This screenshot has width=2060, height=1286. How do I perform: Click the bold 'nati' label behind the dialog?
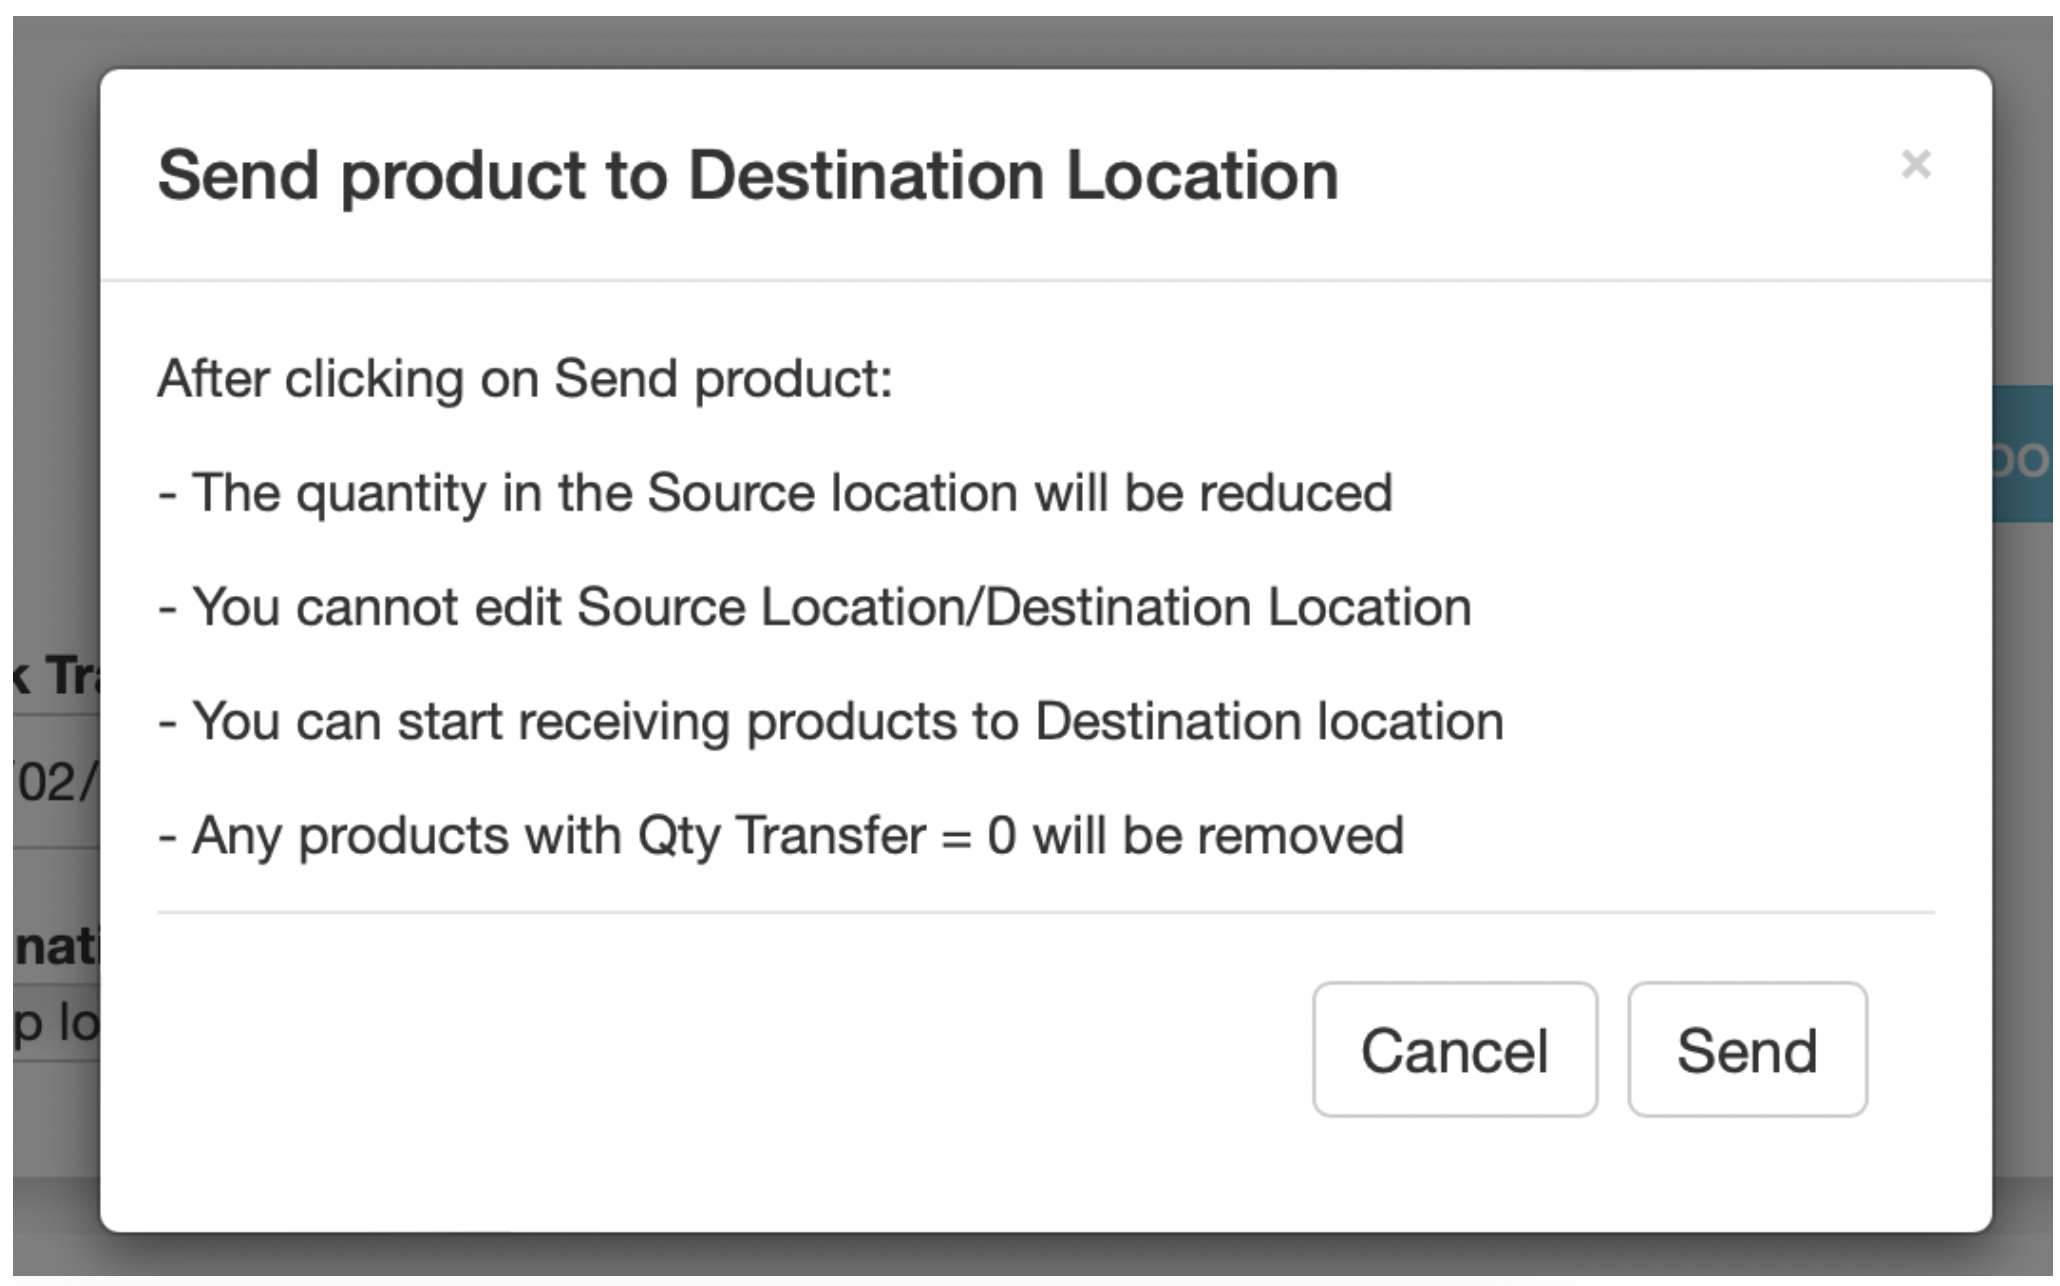[x=56, y=945]
